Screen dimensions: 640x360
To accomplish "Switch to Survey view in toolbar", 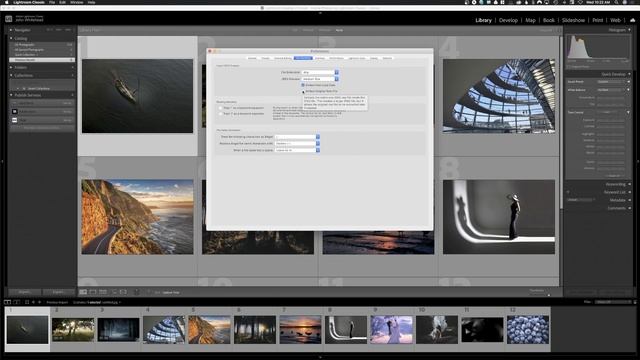I will [x=113, y=292].
